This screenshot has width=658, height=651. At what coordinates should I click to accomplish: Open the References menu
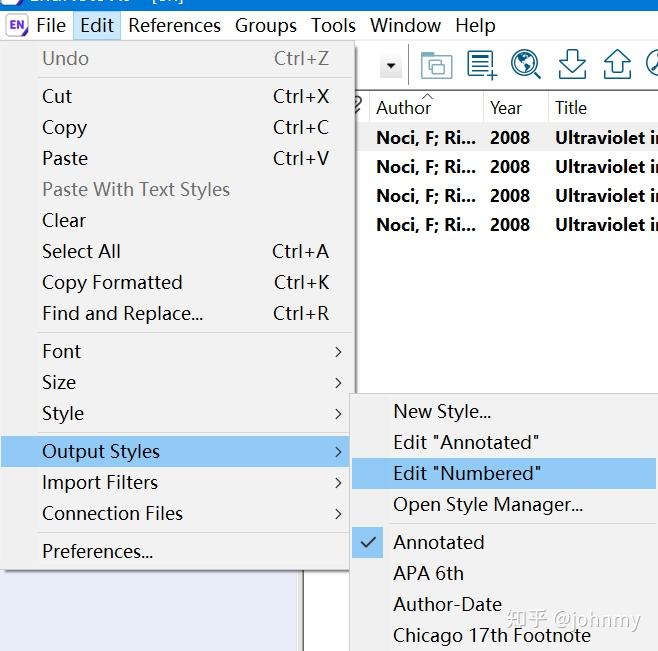coord(174,26)
